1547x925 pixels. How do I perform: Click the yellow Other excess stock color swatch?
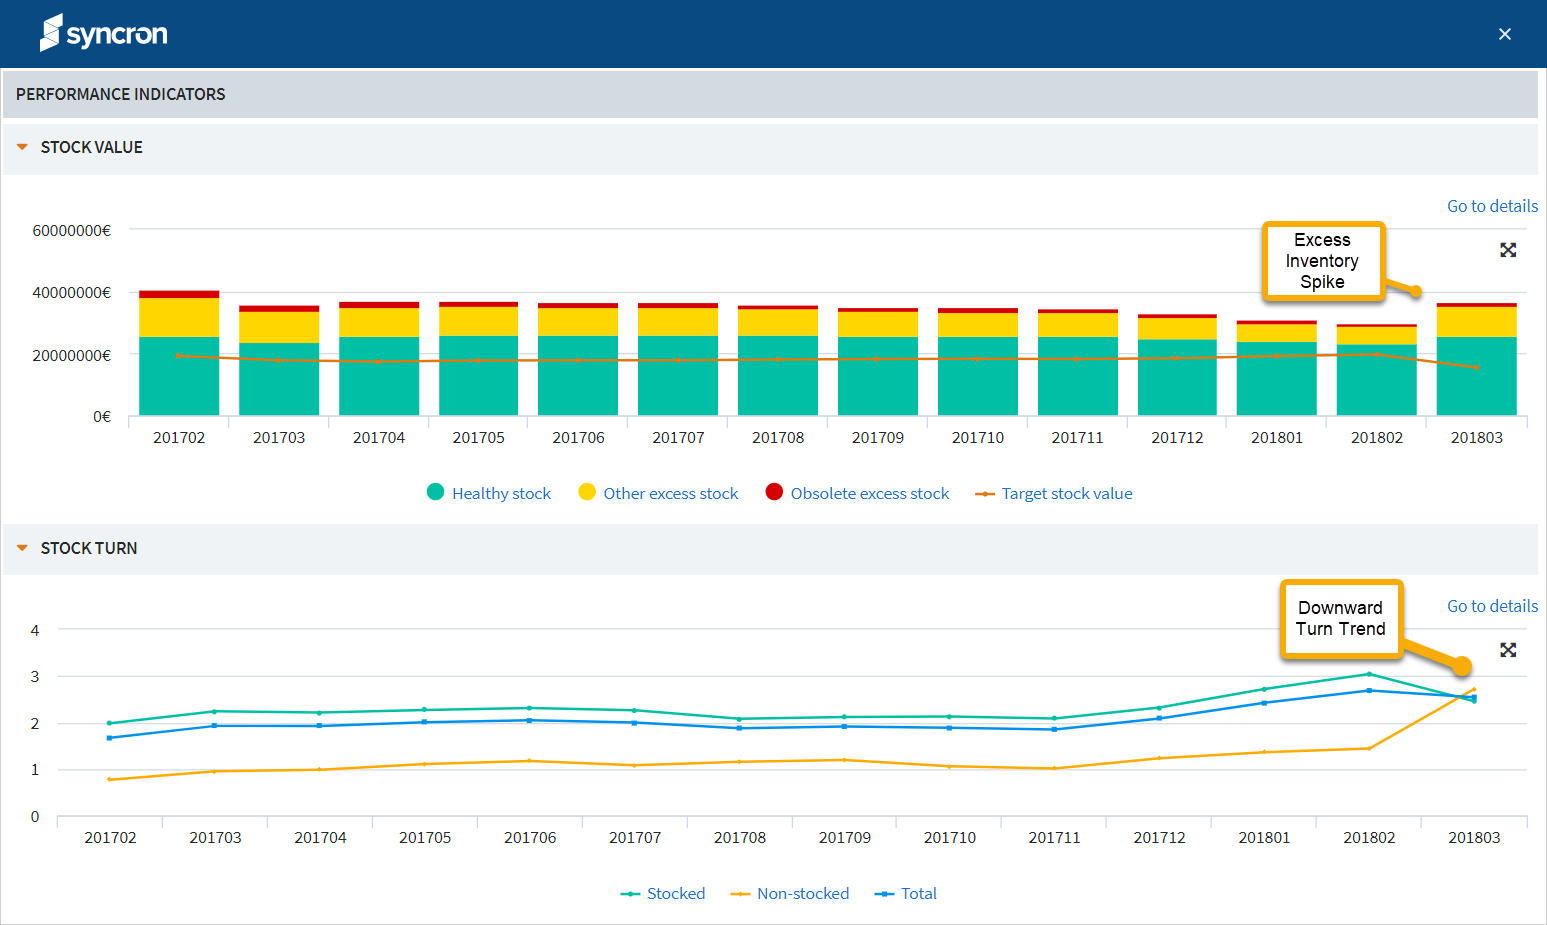click(587, 492)
